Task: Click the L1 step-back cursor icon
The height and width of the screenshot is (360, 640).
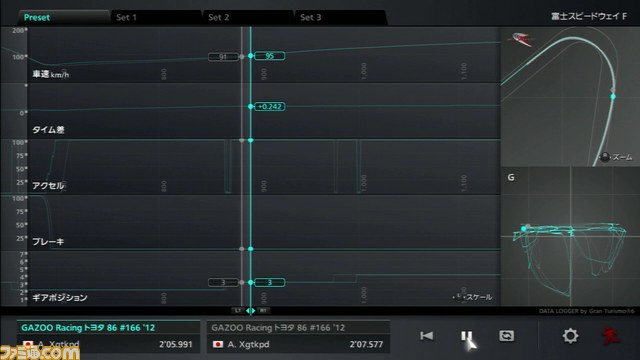Action: click(x=238, y=311)
